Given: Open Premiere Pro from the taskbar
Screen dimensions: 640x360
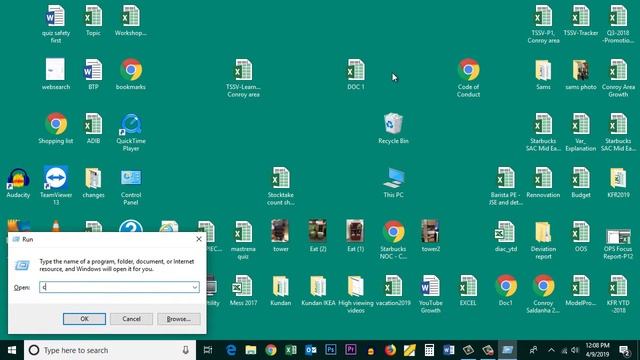Looking at the screenshot, I should pyautogui.click(x=351, y=350).
